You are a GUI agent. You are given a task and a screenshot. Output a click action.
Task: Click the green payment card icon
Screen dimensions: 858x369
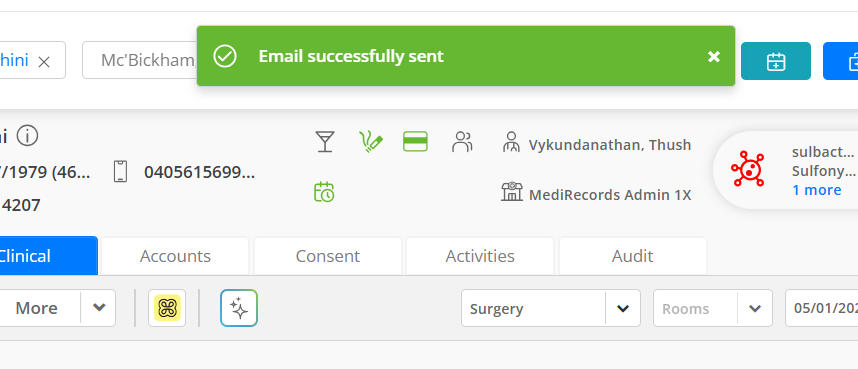point(415,142)
